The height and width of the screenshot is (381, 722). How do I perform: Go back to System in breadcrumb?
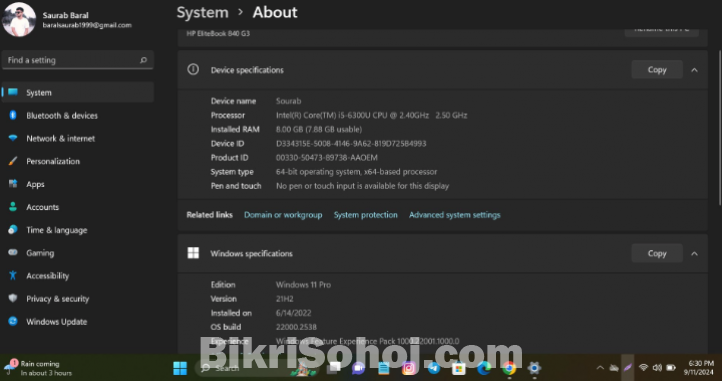[203, 12]
